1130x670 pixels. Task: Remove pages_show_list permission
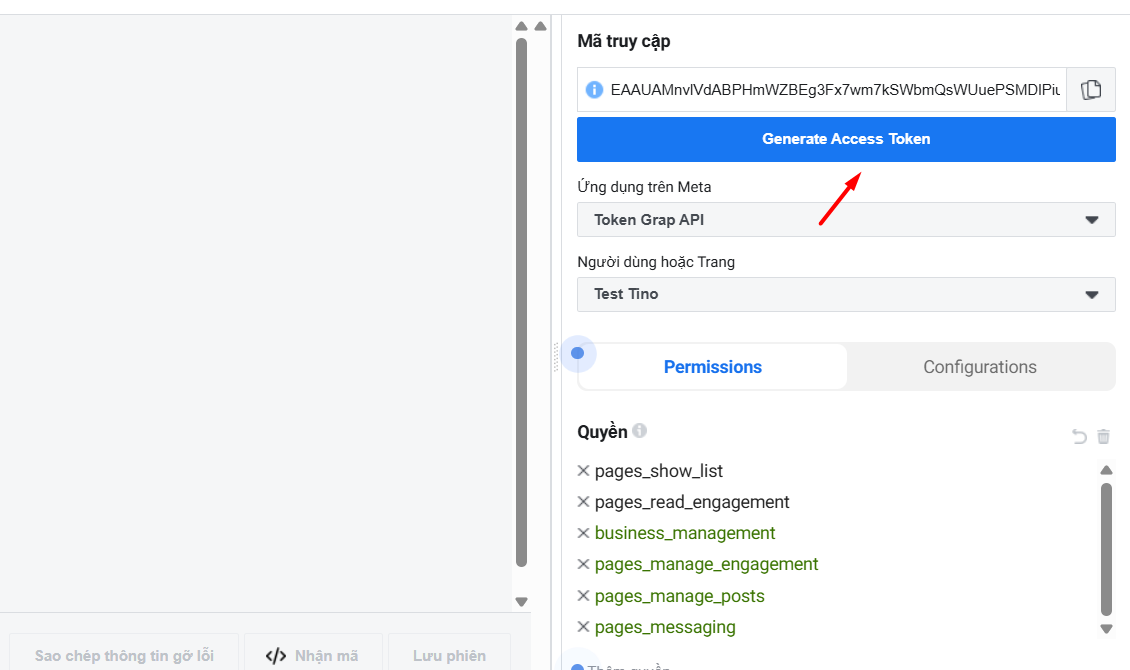tap(584, 470)
